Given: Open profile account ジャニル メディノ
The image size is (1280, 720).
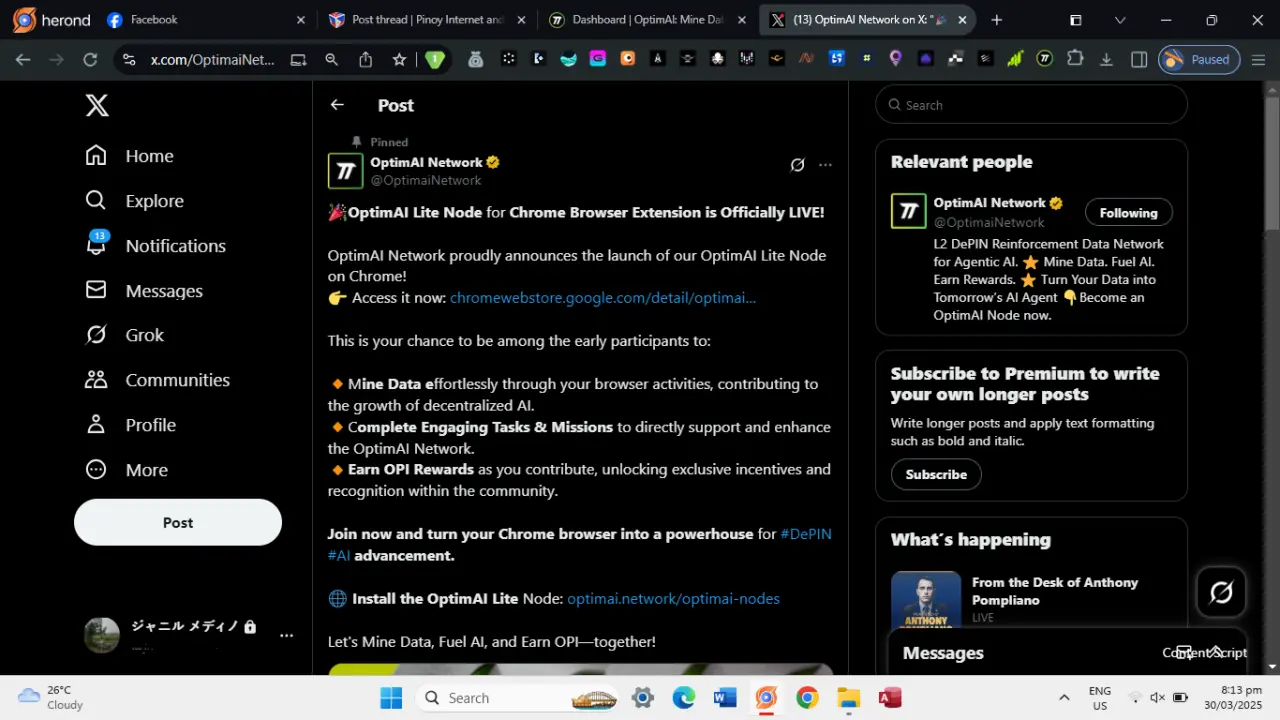Looking at the screenshot, I should [x=170, y=635].
